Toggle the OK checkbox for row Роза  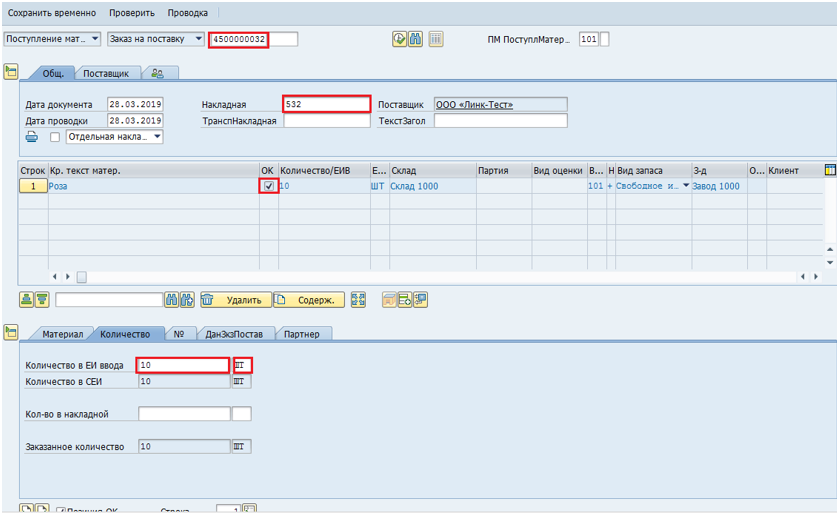tap(267, 186)
